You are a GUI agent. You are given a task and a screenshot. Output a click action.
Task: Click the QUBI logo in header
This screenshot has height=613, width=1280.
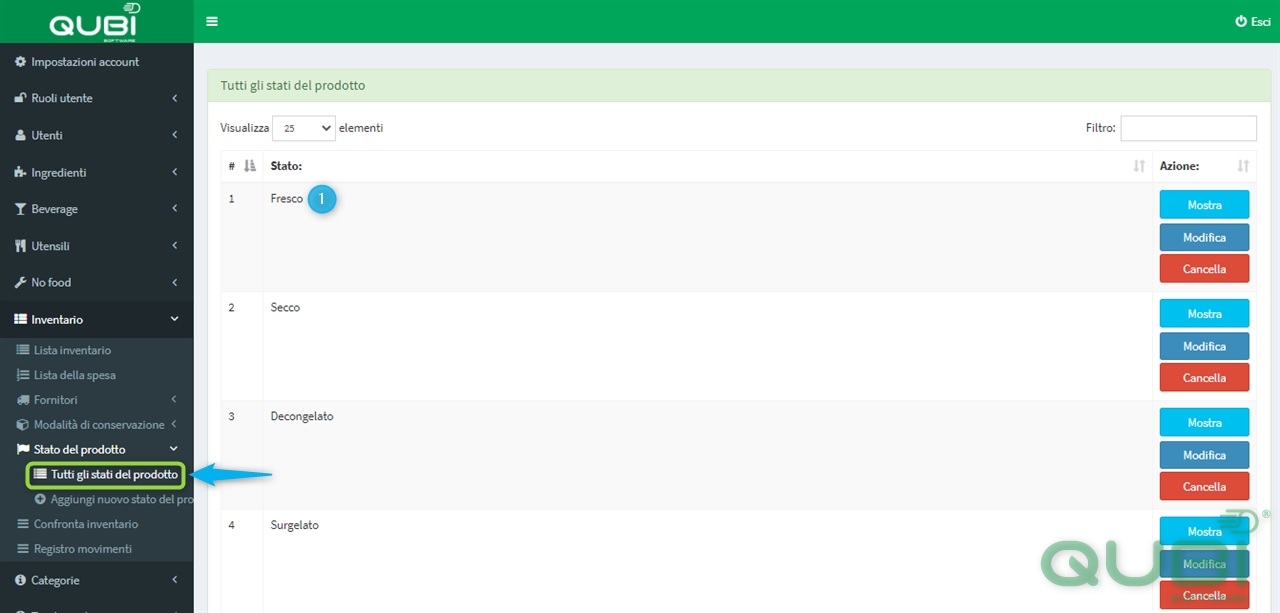click(94, 23)
